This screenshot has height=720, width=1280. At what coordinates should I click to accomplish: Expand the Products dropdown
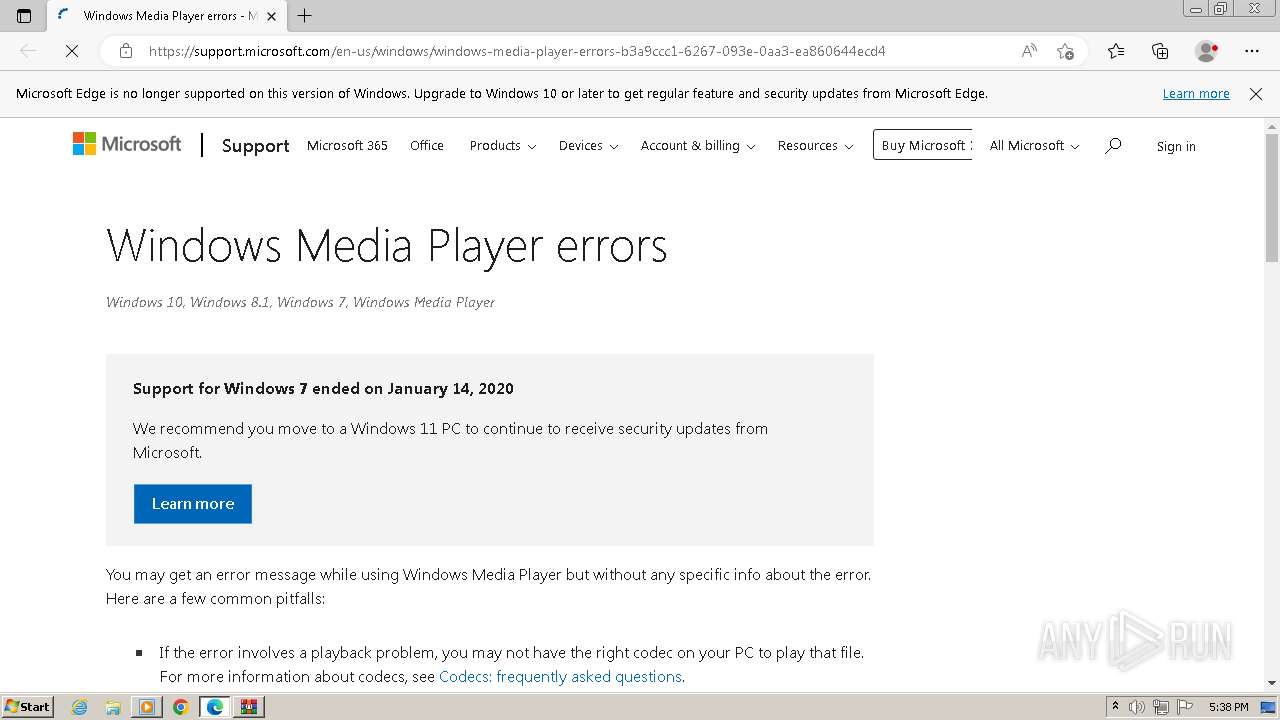tap(503, 146)
